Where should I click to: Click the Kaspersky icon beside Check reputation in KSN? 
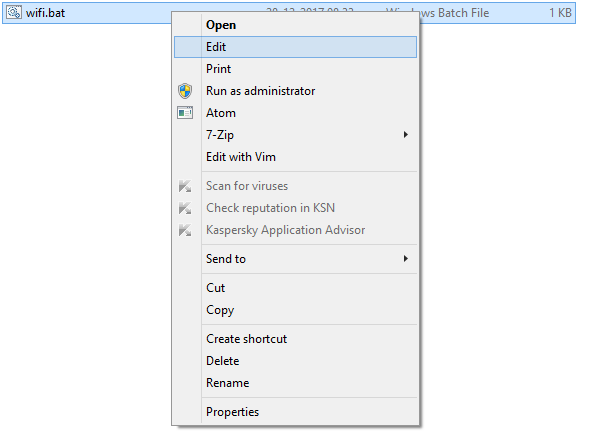tap(185, 208)
